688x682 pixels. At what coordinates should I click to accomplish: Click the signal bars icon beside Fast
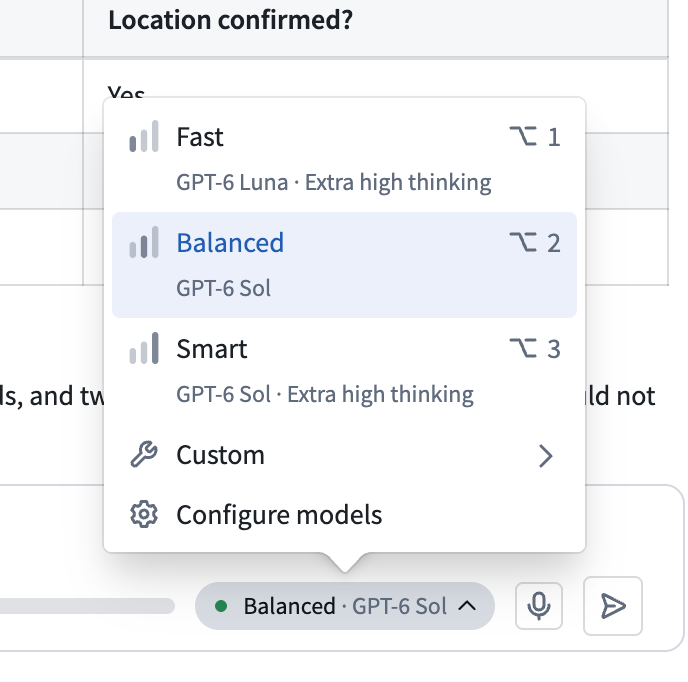(x=144, y=136)
